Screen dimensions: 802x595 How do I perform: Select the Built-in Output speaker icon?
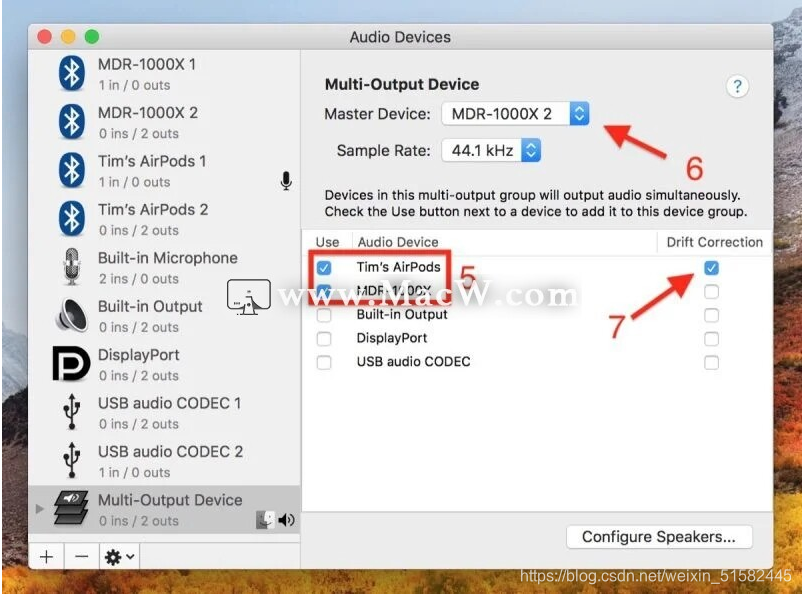(71, 315)
